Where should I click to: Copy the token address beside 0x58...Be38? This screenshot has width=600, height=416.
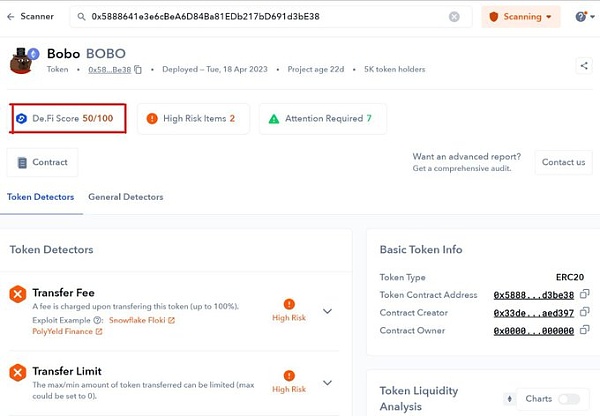[x=139, y=69]
